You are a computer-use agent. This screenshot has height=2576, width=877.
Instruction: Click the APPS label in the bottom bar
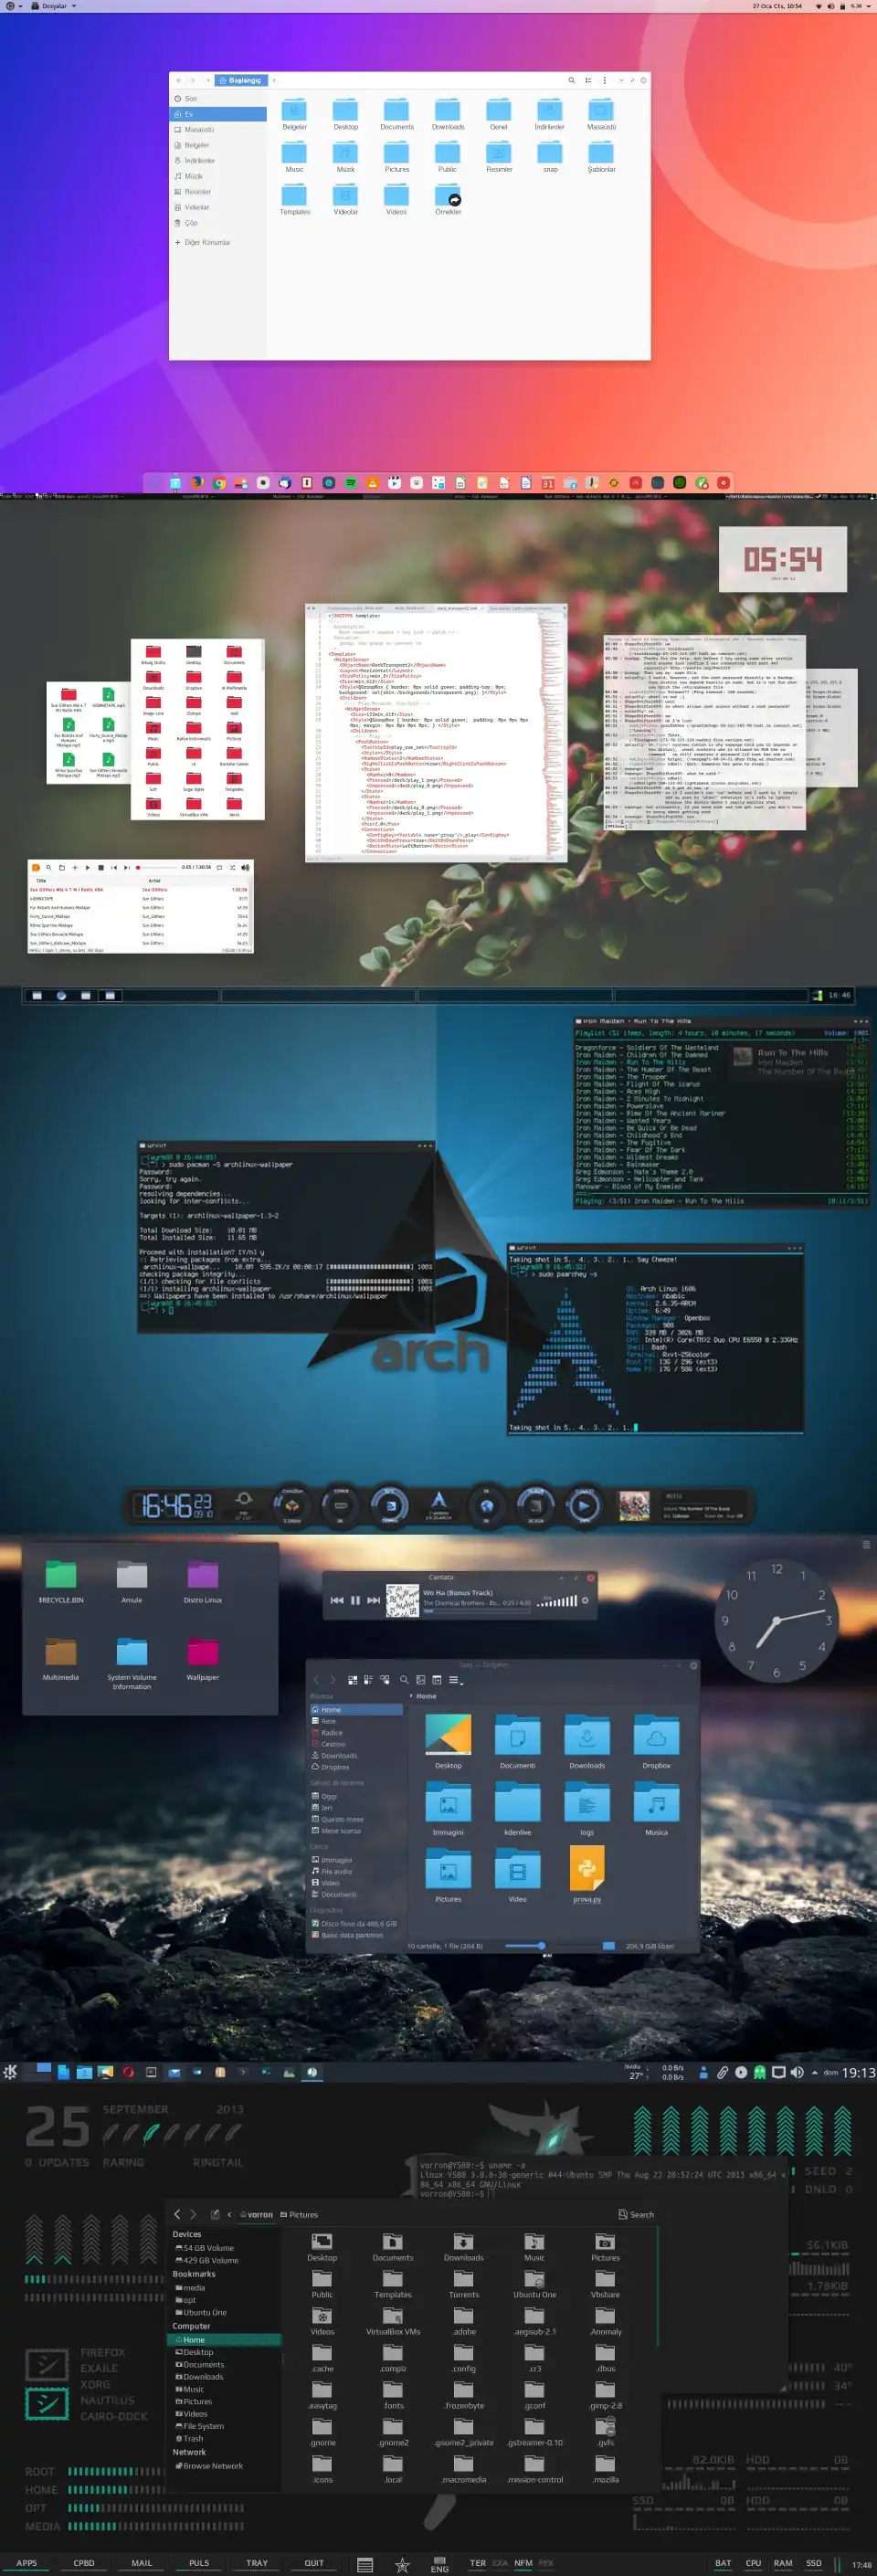click(27, 2563)
